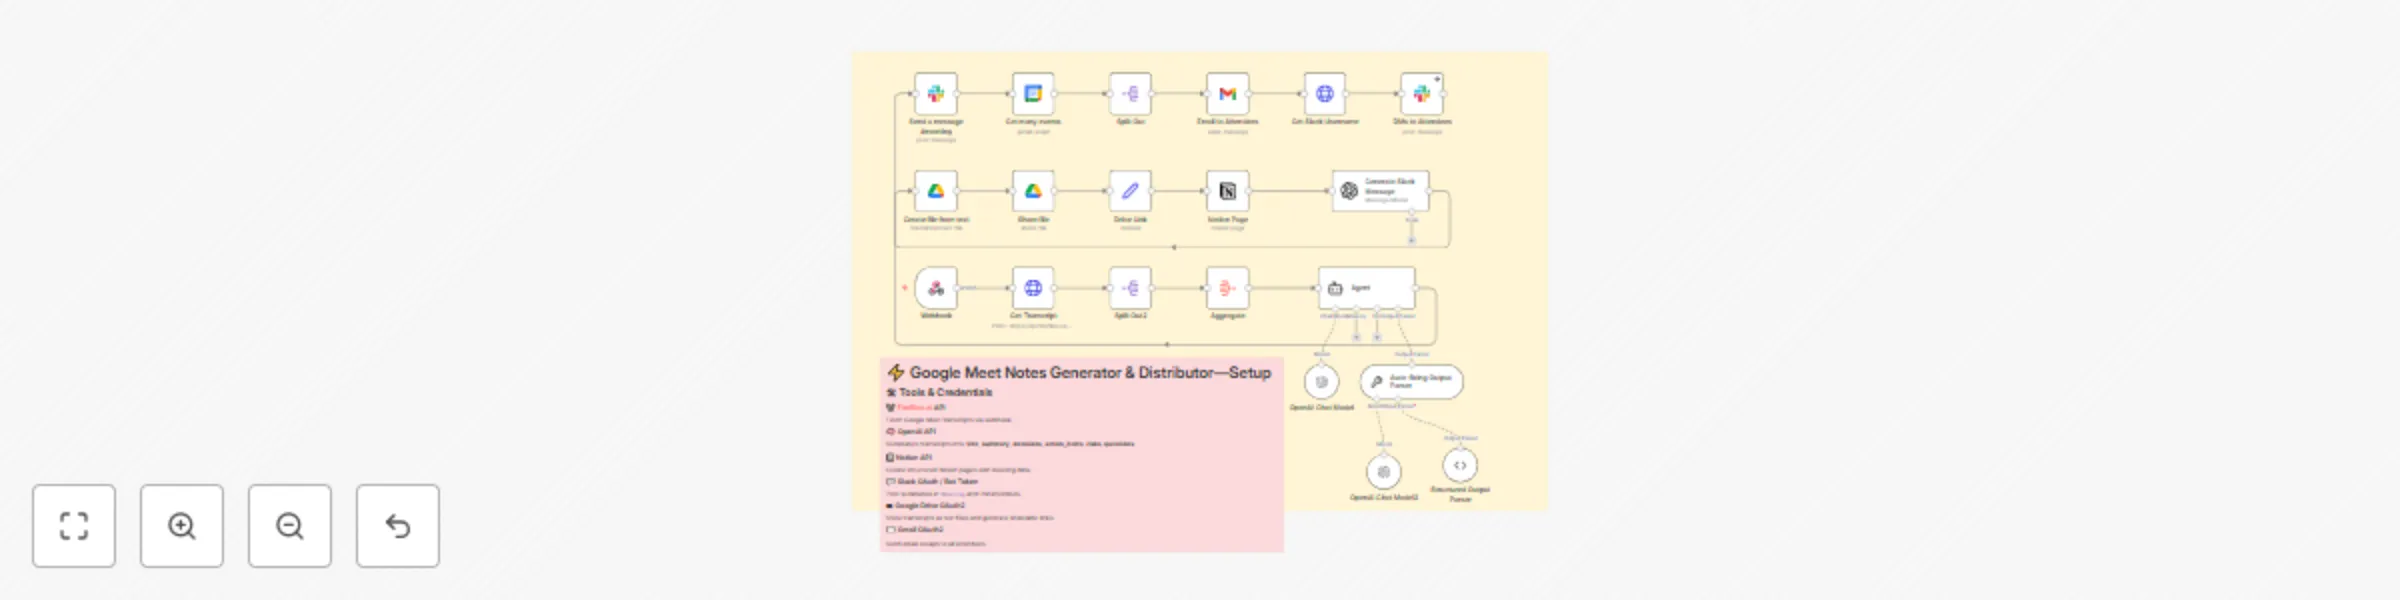
Task: Select the Aggregate node
Action: [x=1228, y=288]
